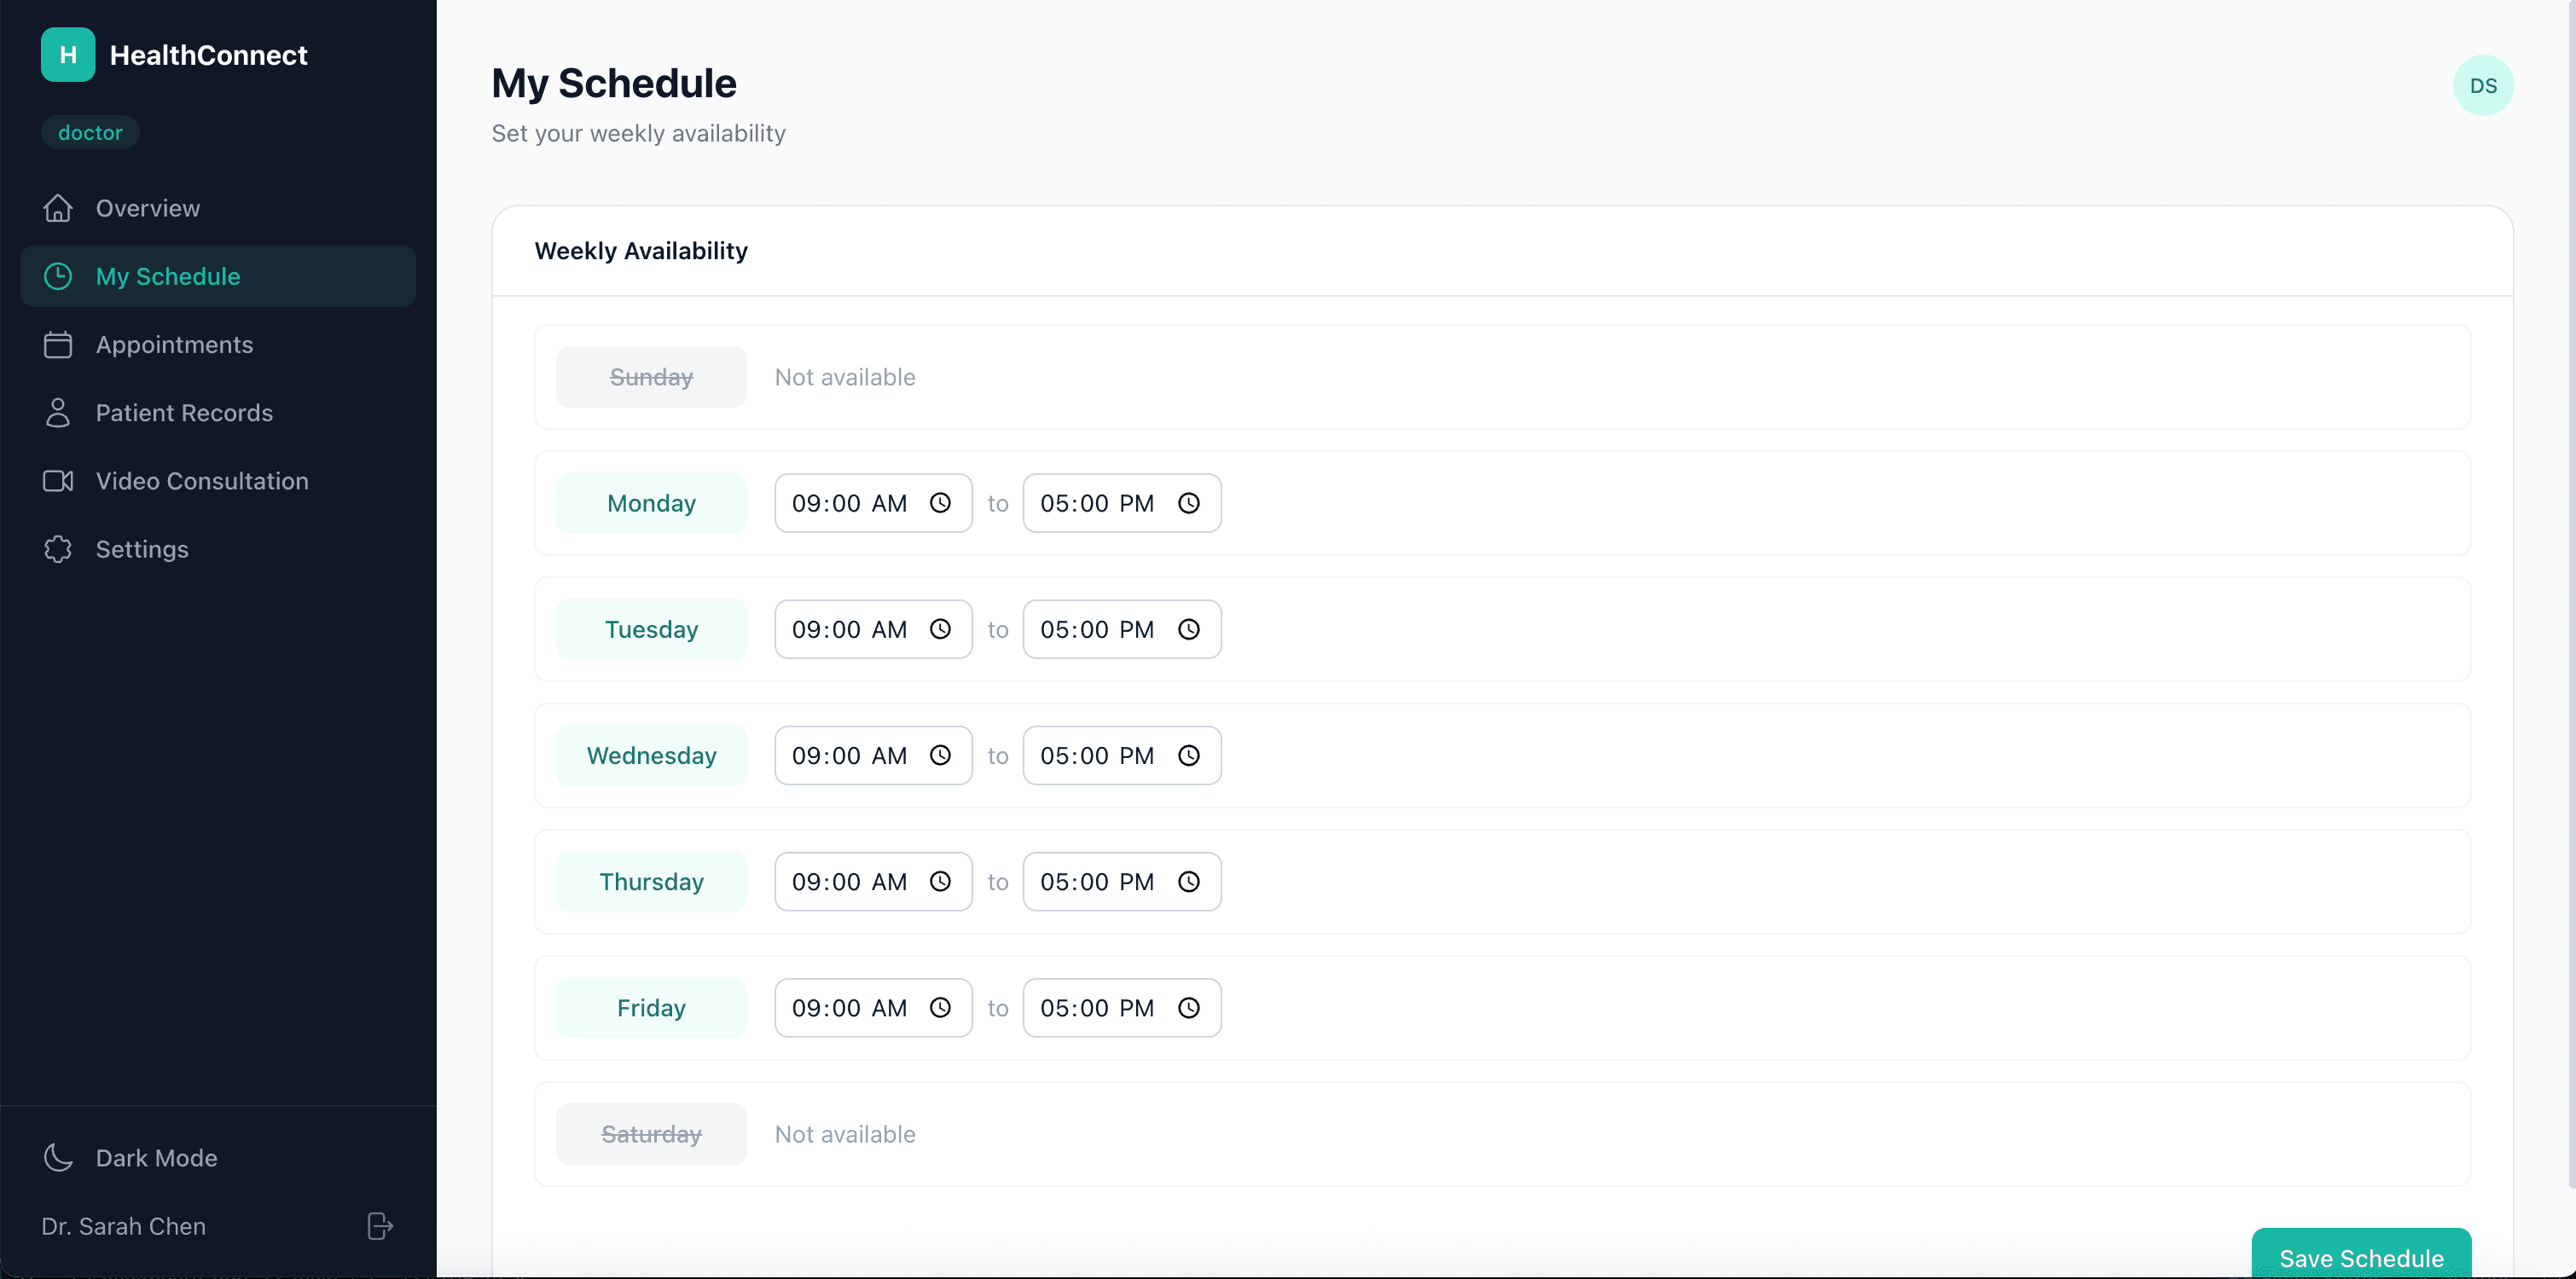Click the DS profile avatar
Screen dimensions: 2576x1279
[2484, 85]
